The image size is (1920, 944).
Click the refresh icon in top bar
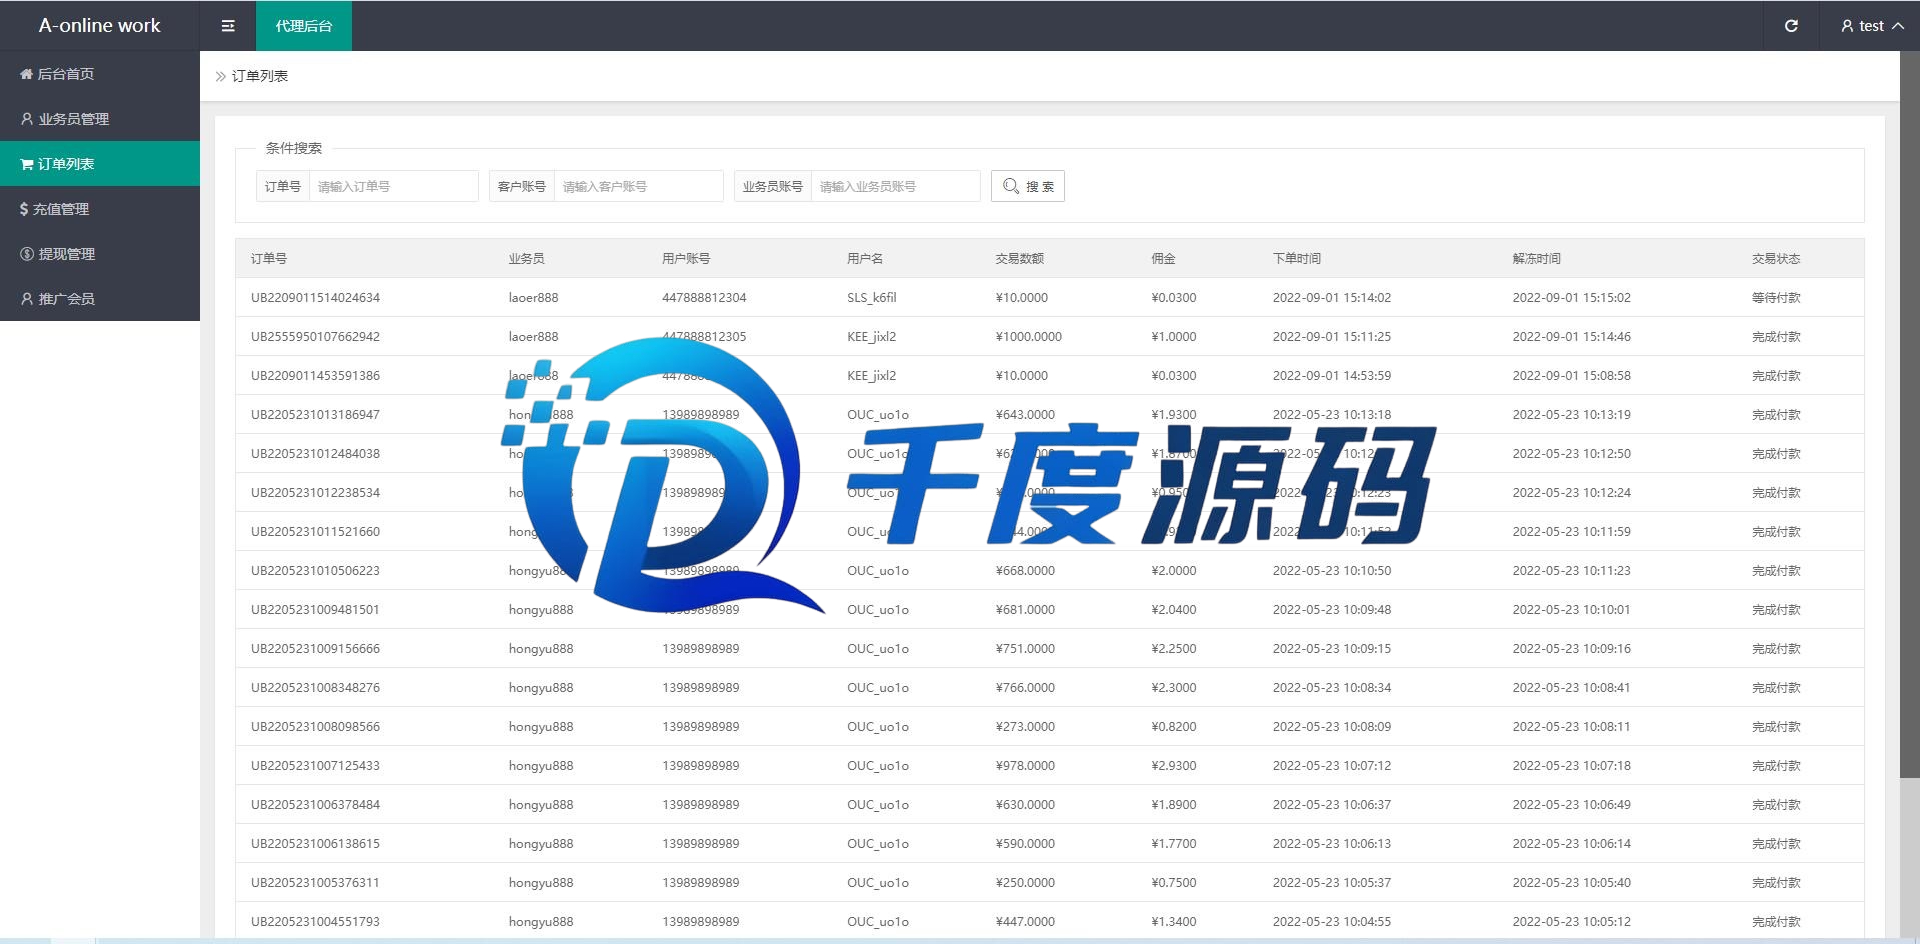pyautogui.click(x=1791, y=26)
